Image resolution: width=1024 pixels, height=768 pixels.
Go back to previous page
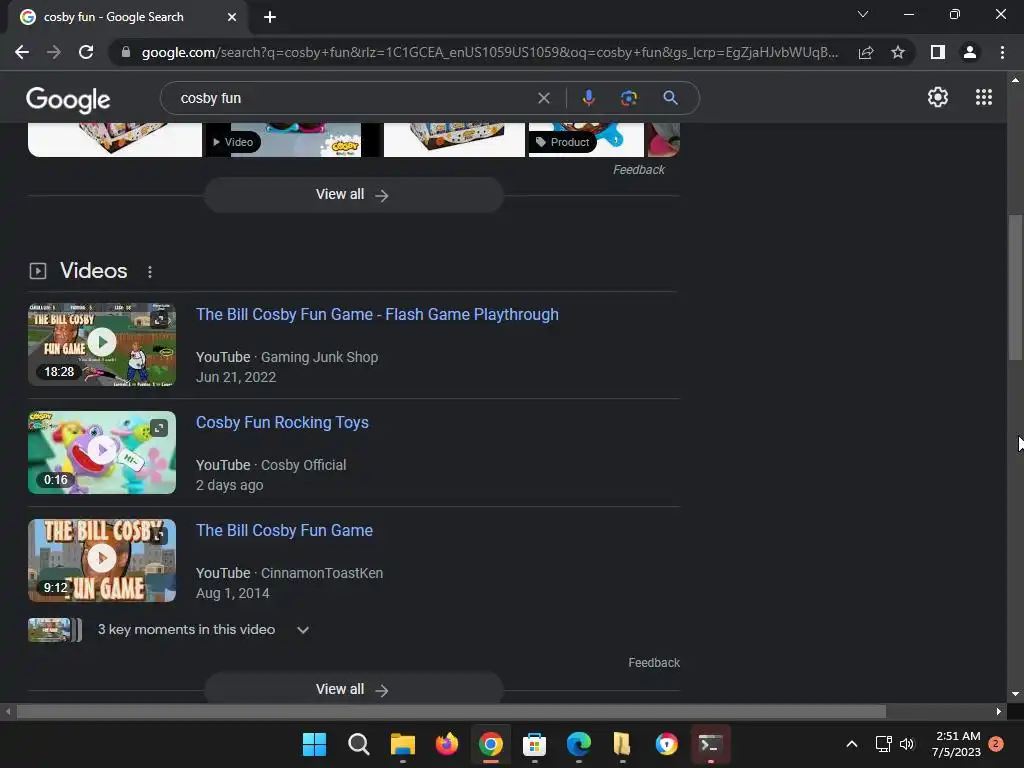(x=22, y=52)
